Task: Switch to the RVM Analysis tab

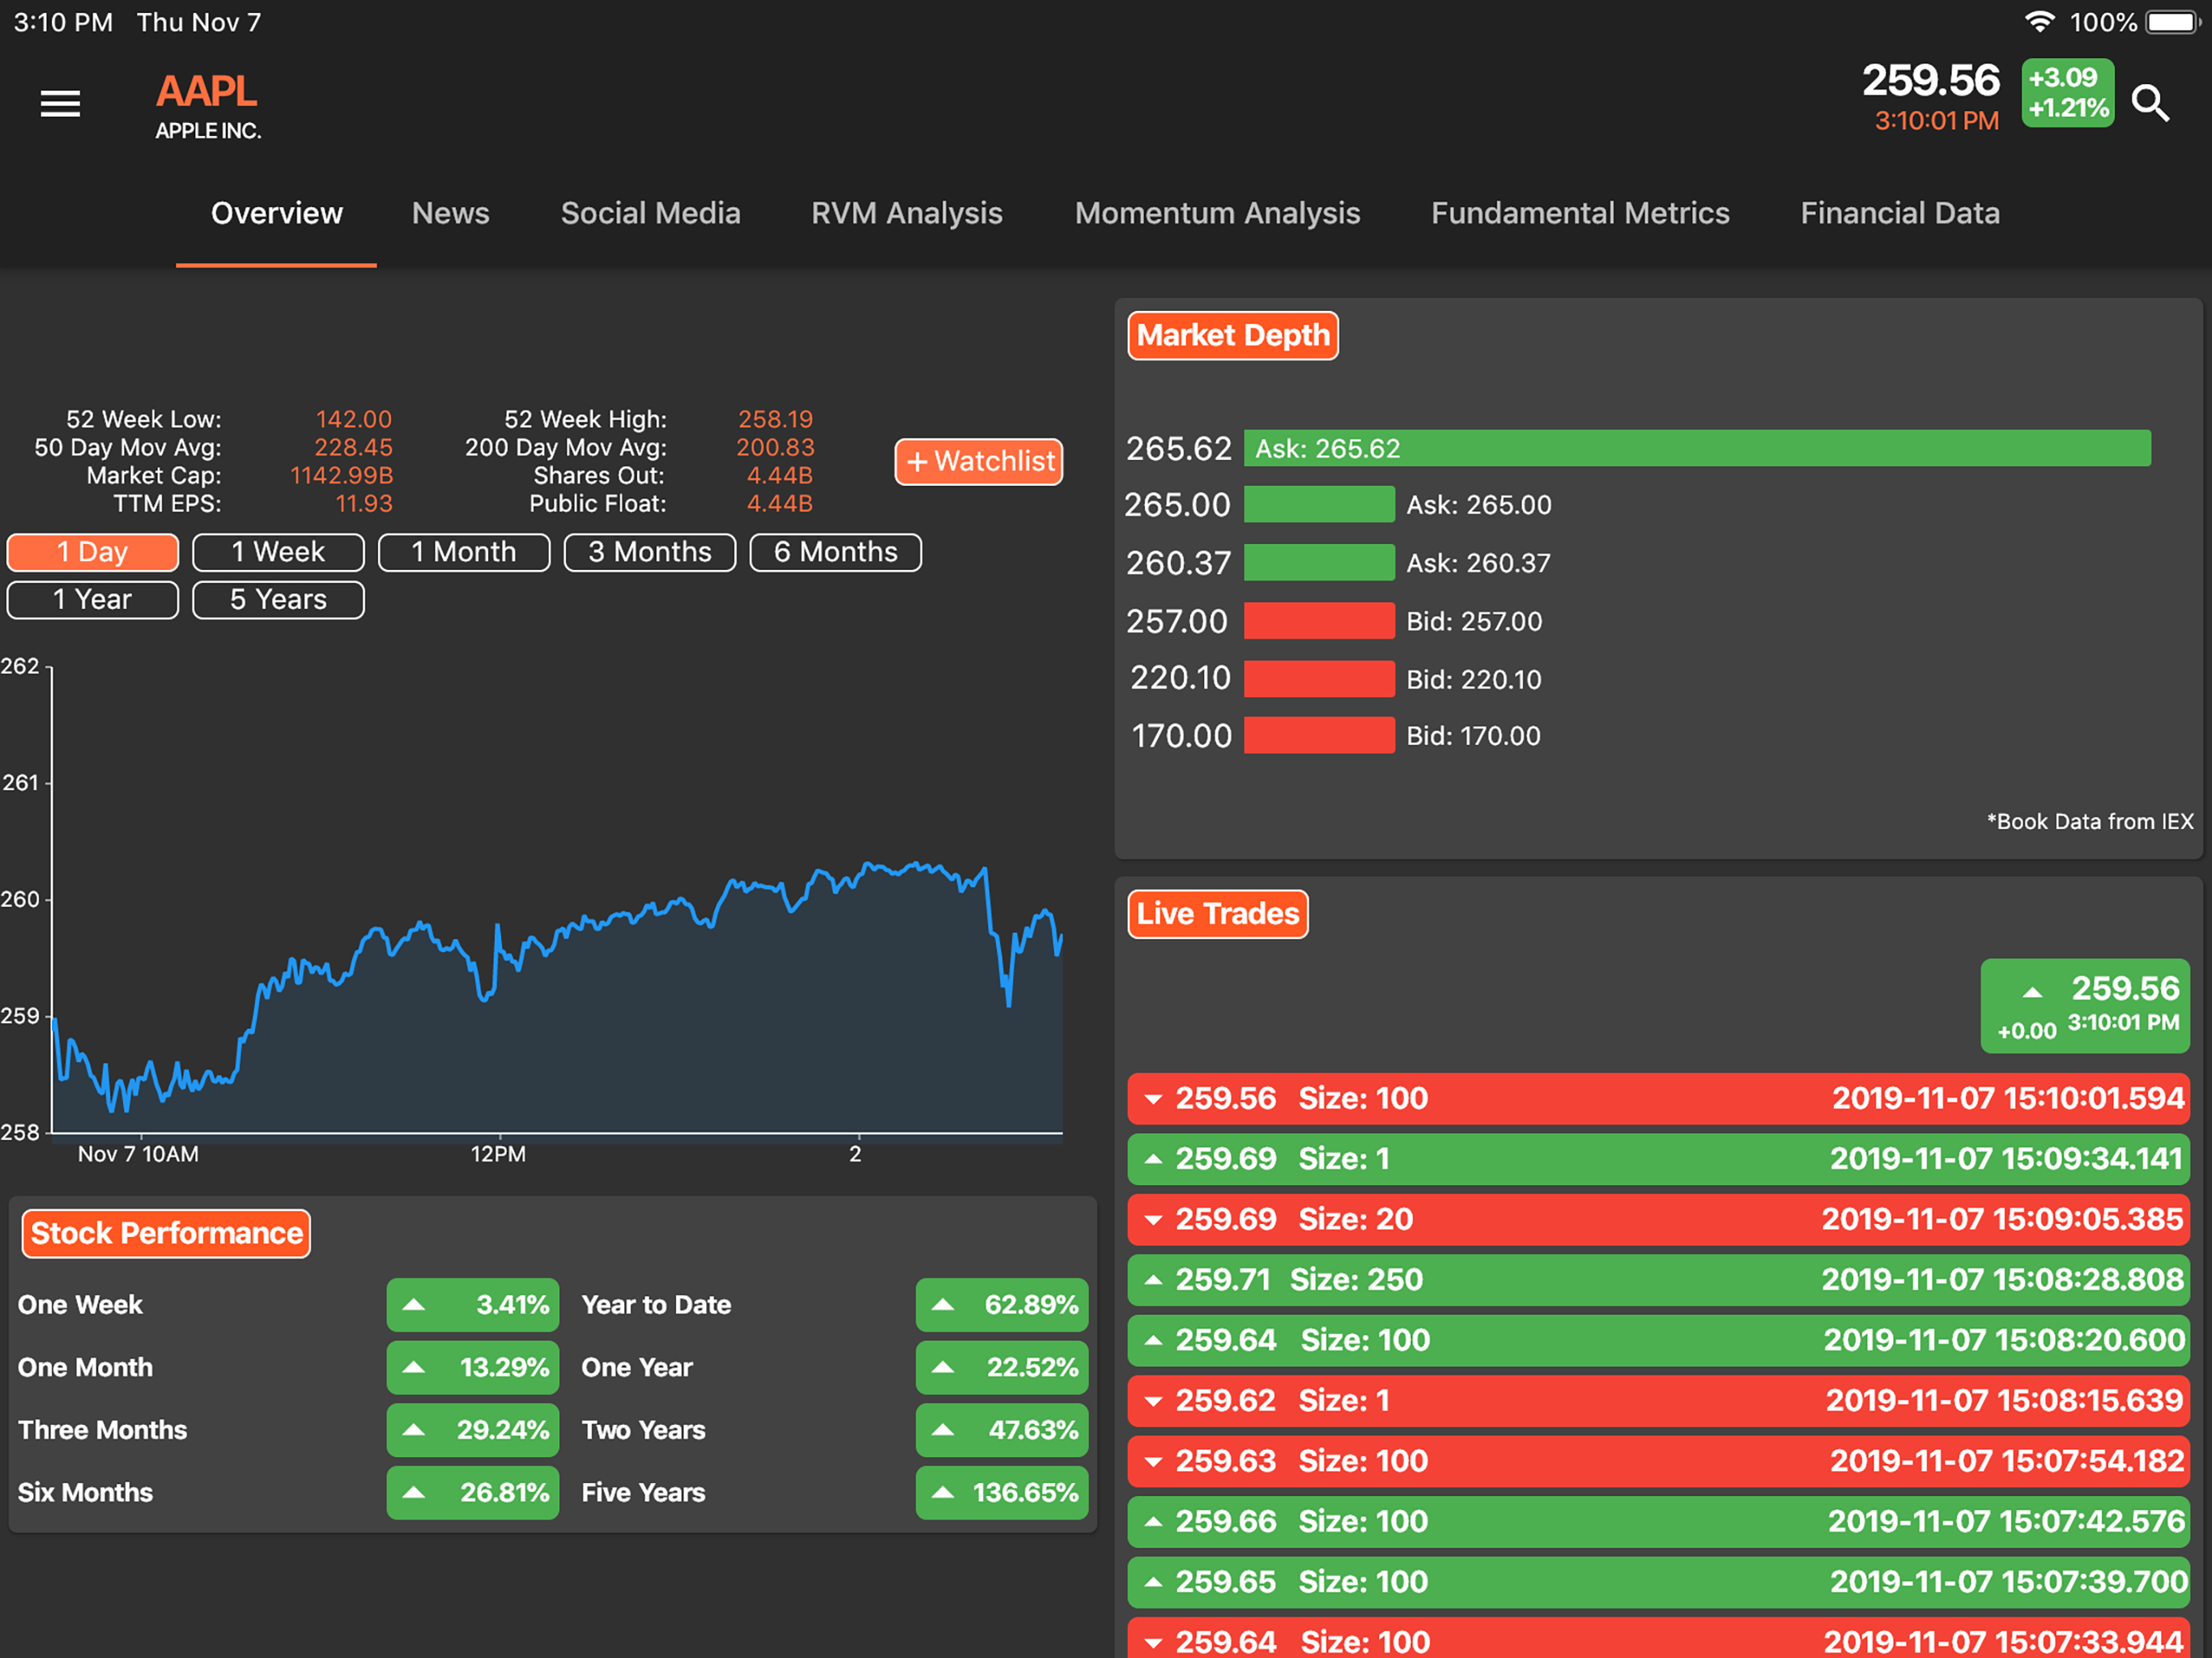Action: click(906, 213)
